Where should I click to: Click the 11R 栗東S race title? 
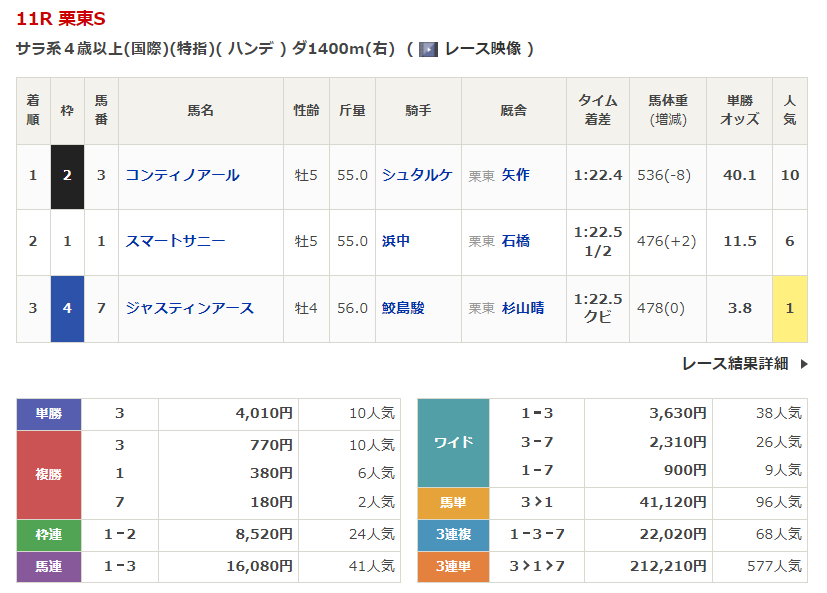pos(61,19)
